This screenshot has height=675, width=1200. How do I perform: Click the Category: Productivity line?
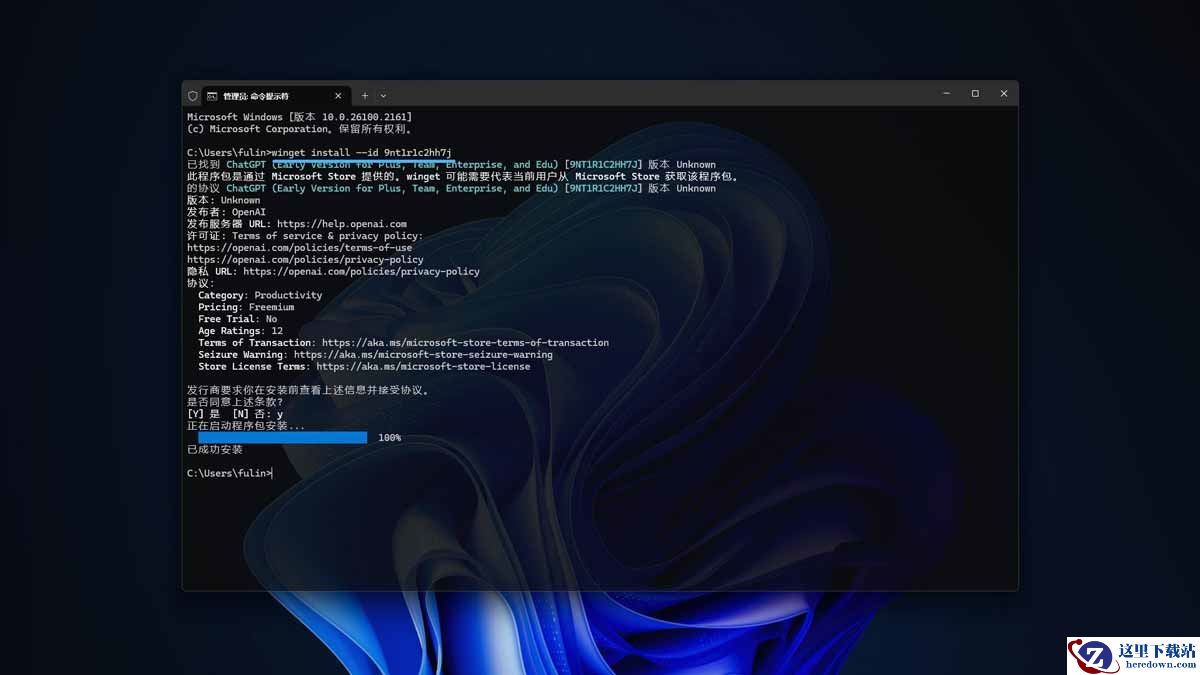coord(260,296)
